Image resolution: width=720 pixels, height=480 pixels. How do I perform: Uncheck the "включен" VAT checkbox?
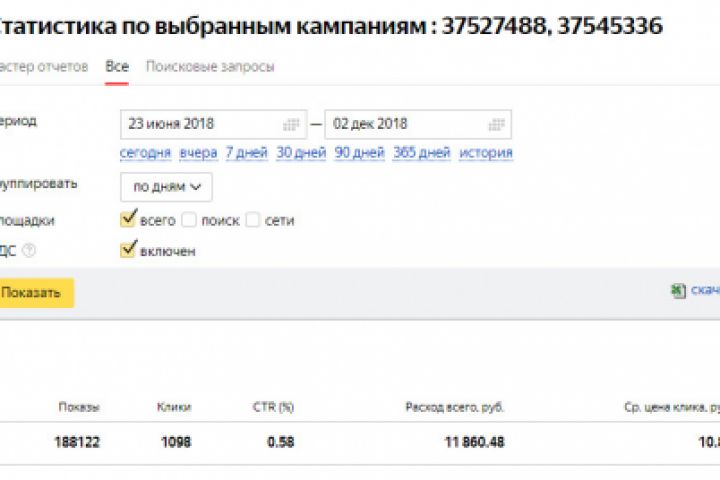click(128, 250)
